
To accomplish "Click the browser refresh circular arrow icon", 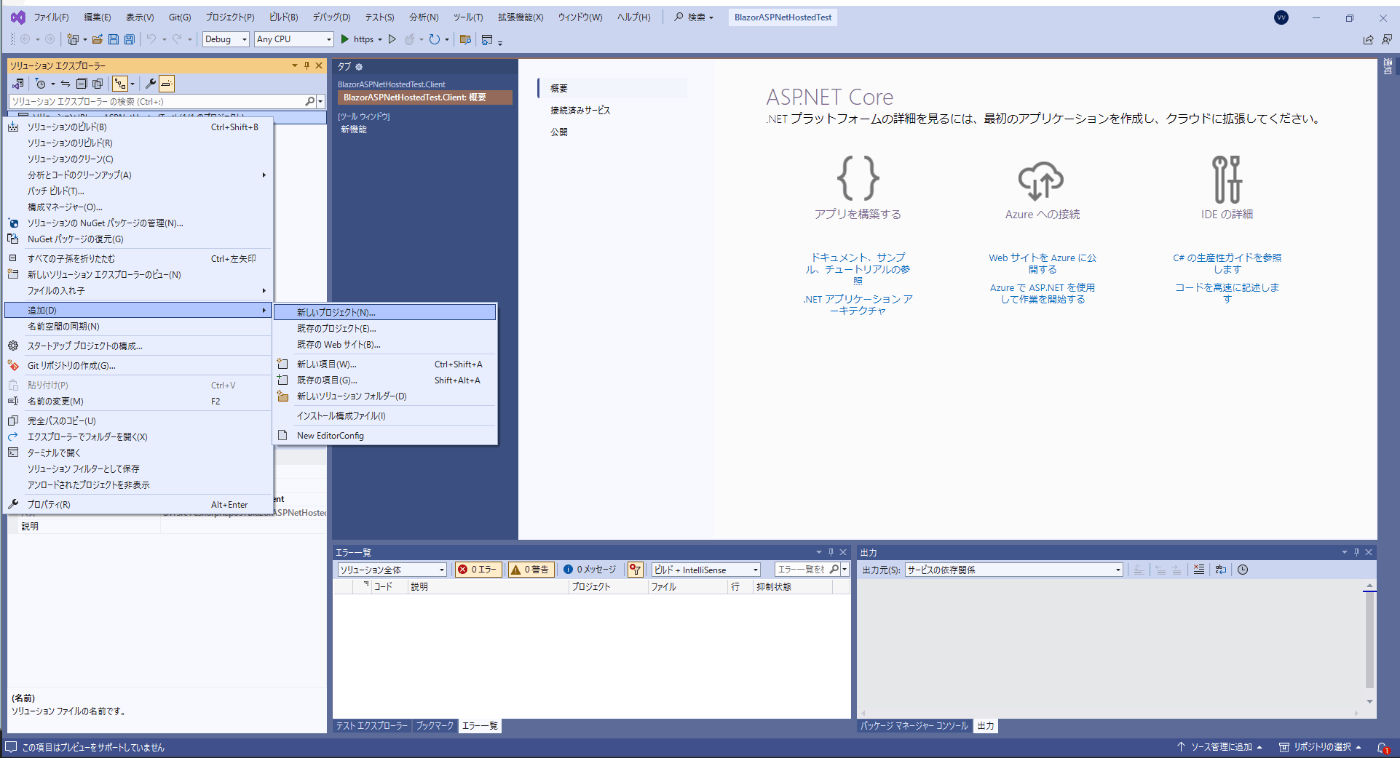I will [434, 39].
